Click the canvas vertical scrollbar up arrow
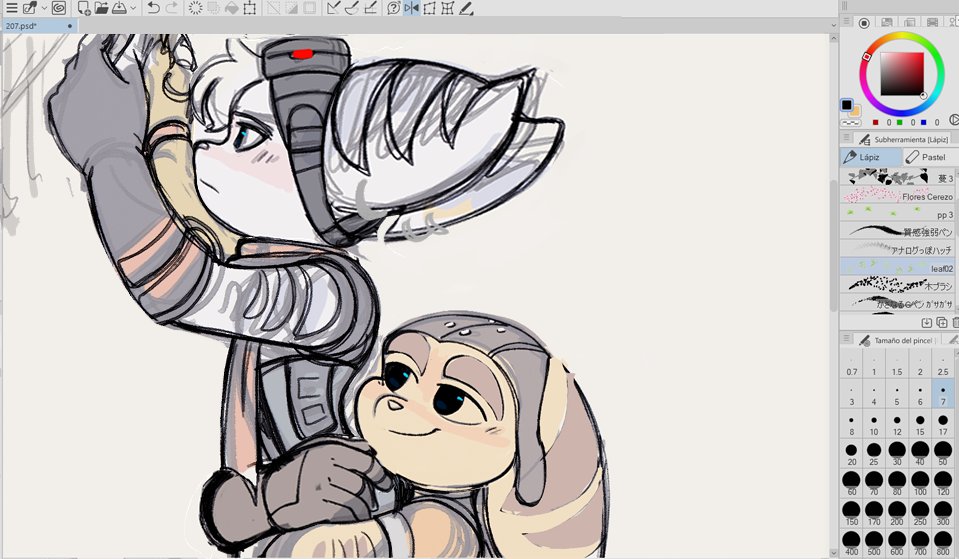This screenshot has width=959, height=559. coord(833,38)
